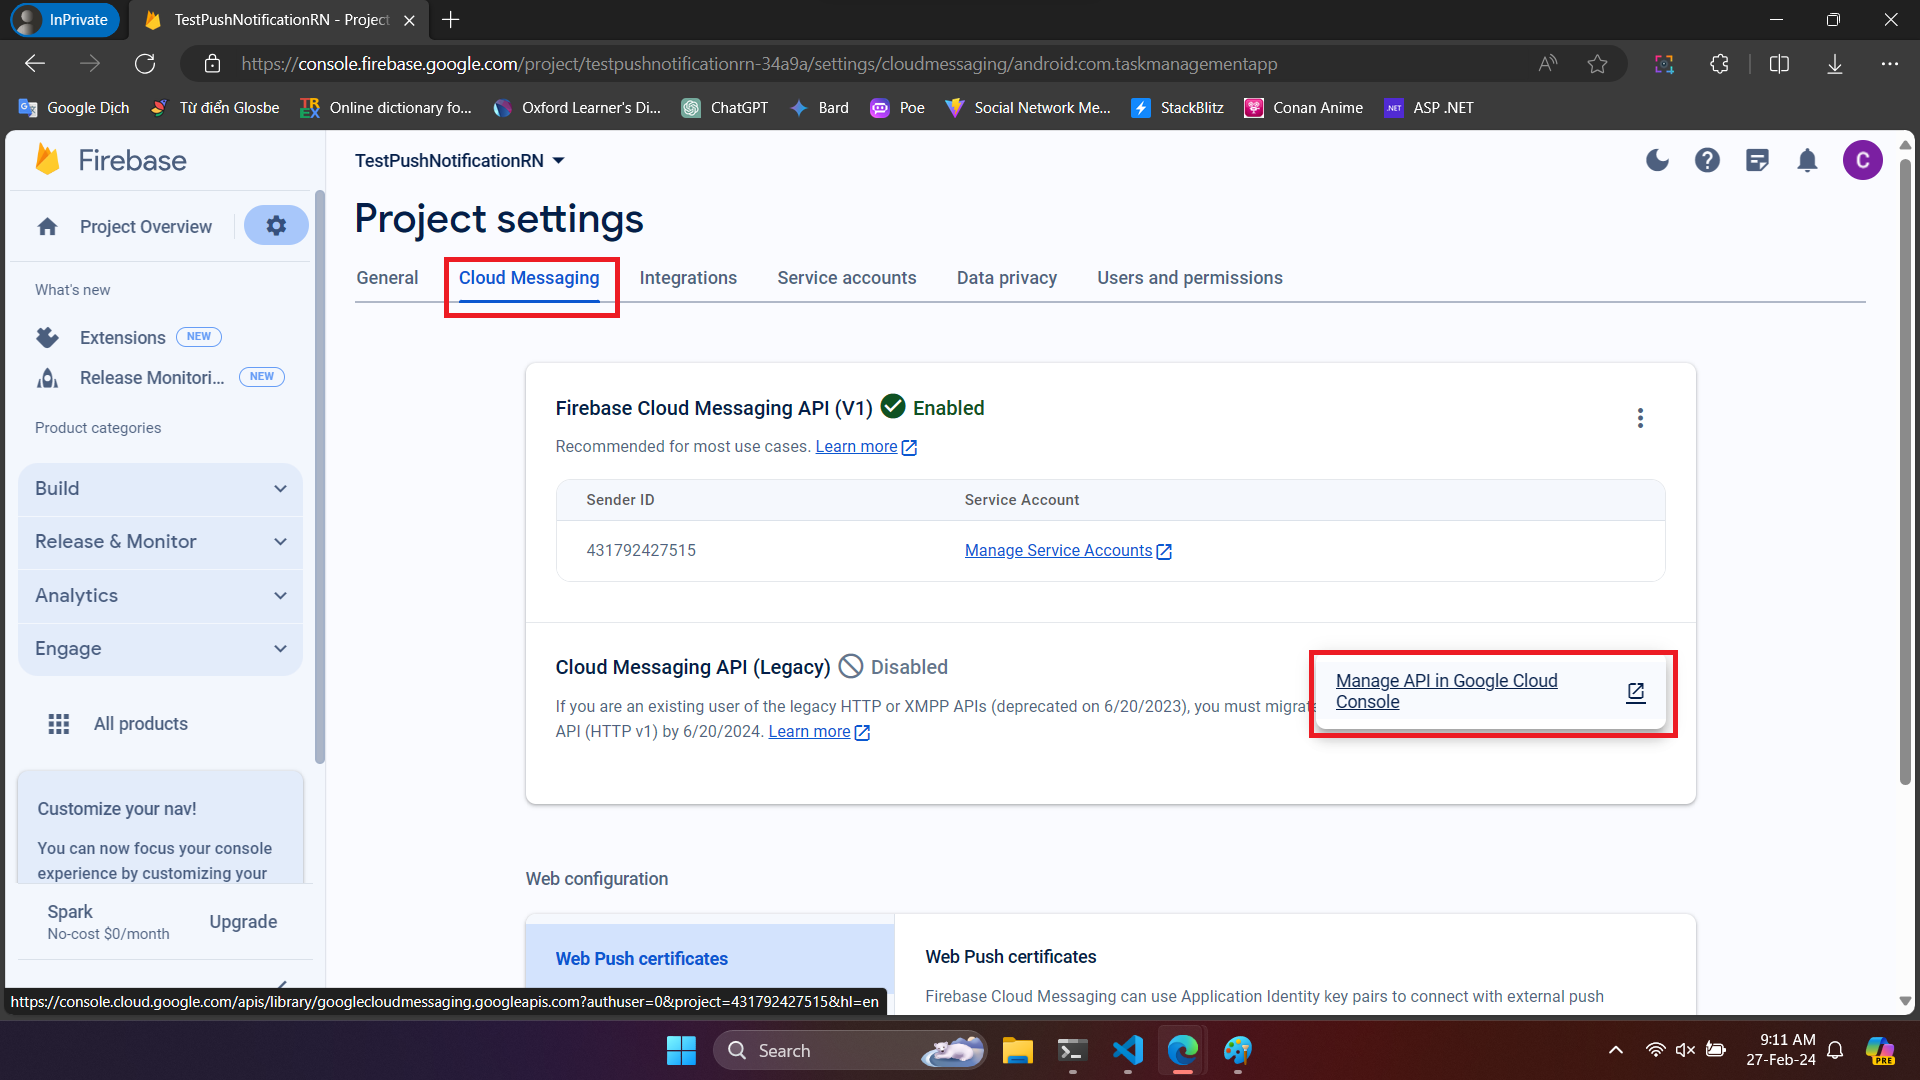Screen dimensions: 1920x1080
Task: Click the Upgrade plan button
Action: point(243,922)
